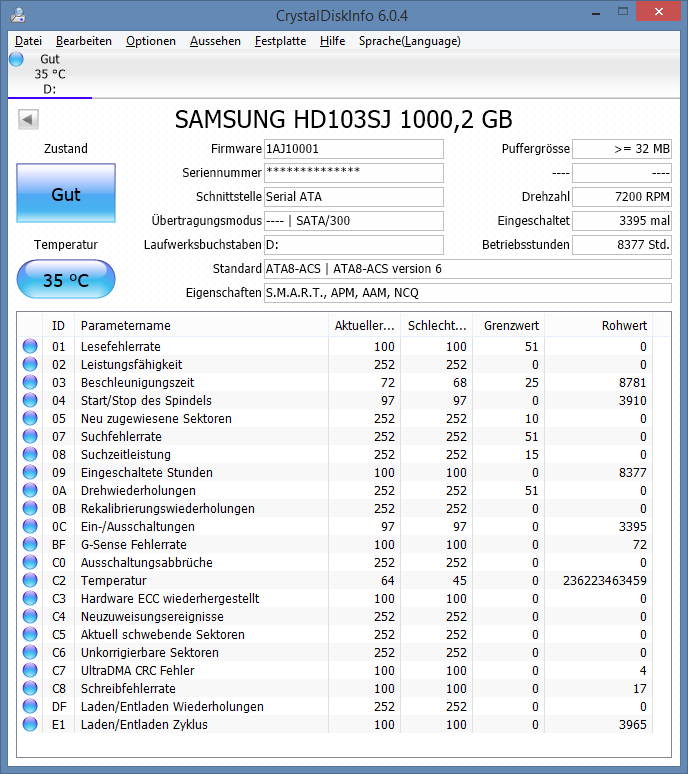This screenshot has width=688, height=774.
Task: Click status orb for Unkorrigierbare Sektoren row
Action: (30, 653)
